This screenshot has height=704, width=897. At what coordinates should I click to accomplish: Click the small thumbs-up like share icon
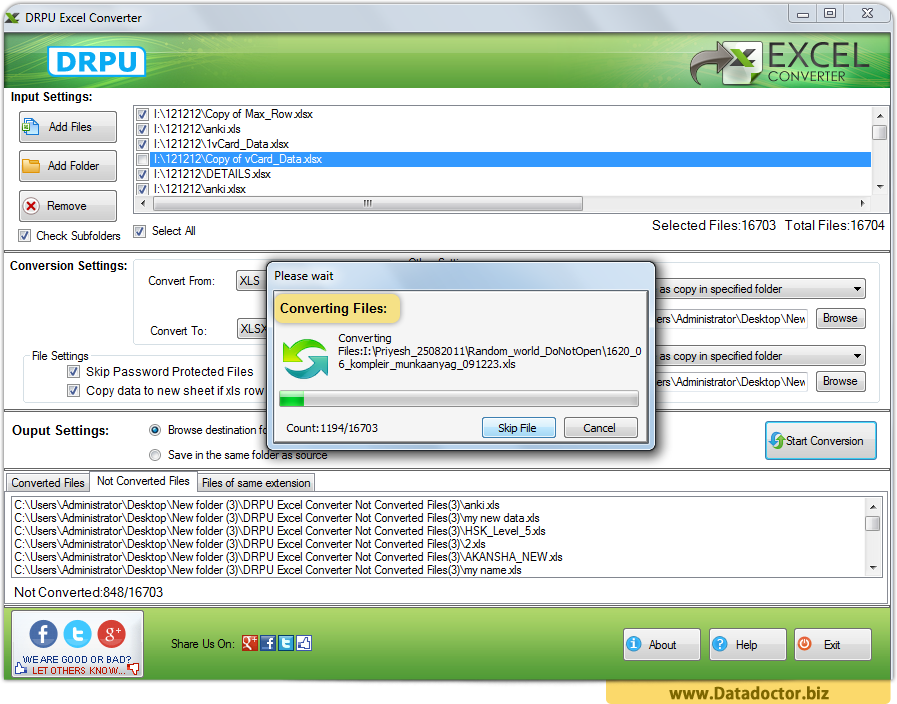point(304,643)
